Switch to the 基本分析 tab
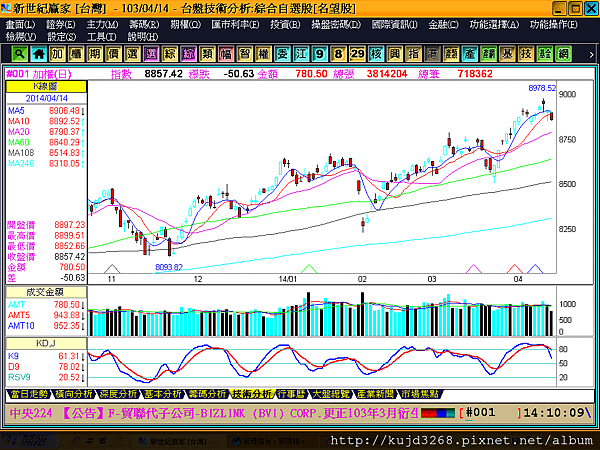Screen dimensions: 600x450 (x=163, y=394)
